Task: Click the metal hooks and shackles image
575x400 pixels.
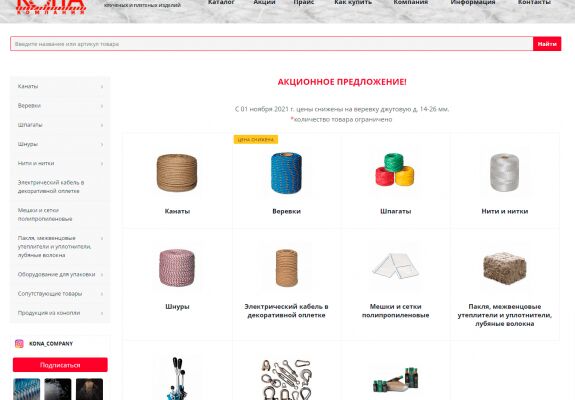Action: [x=286, y=380]
